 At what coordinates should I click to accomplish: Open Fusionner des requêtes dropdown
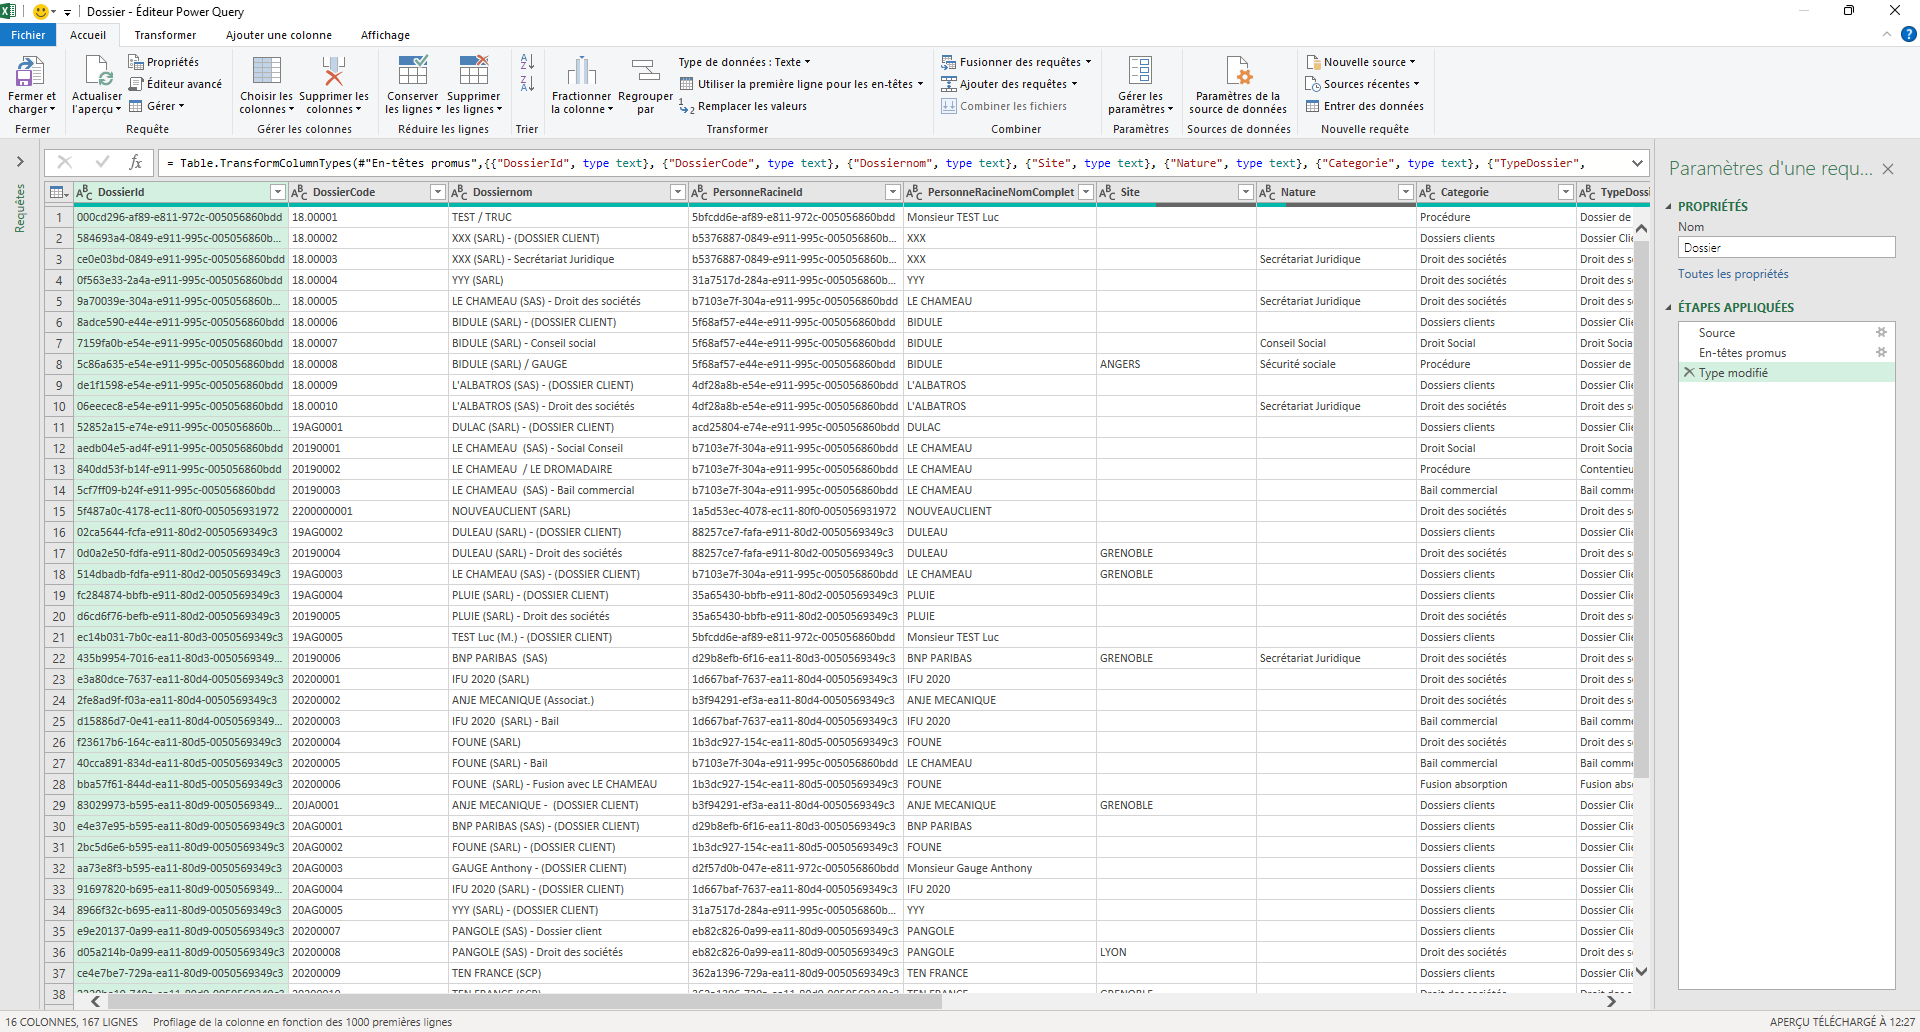coord(1016,62)
